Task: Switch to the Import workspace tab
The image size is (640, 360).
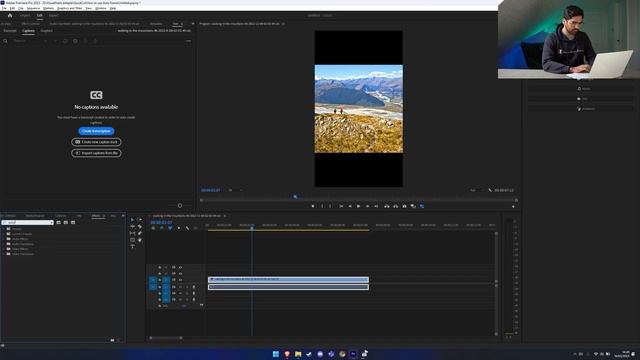Action: click(x=25, y=16)
